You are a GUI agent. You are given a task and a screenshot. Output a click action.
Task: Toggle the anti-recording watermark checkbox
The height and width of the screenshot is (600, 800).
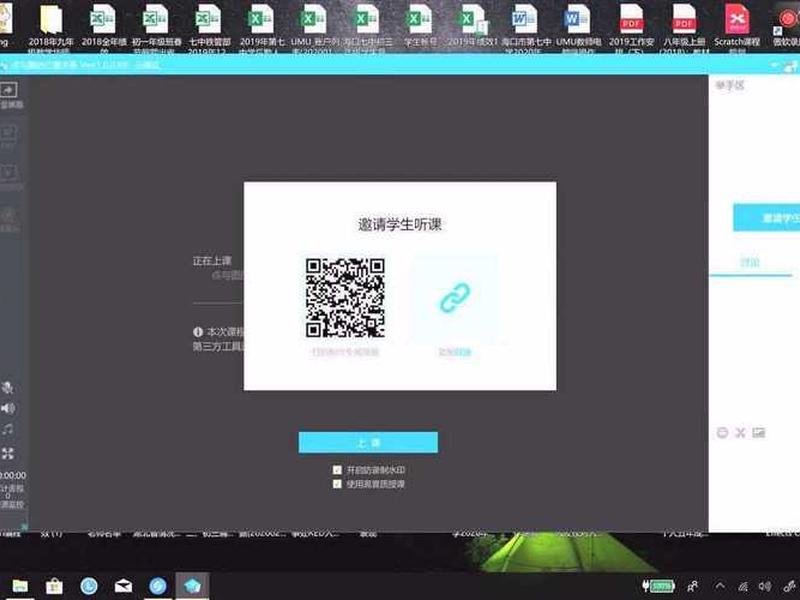(x=337, y=470)
